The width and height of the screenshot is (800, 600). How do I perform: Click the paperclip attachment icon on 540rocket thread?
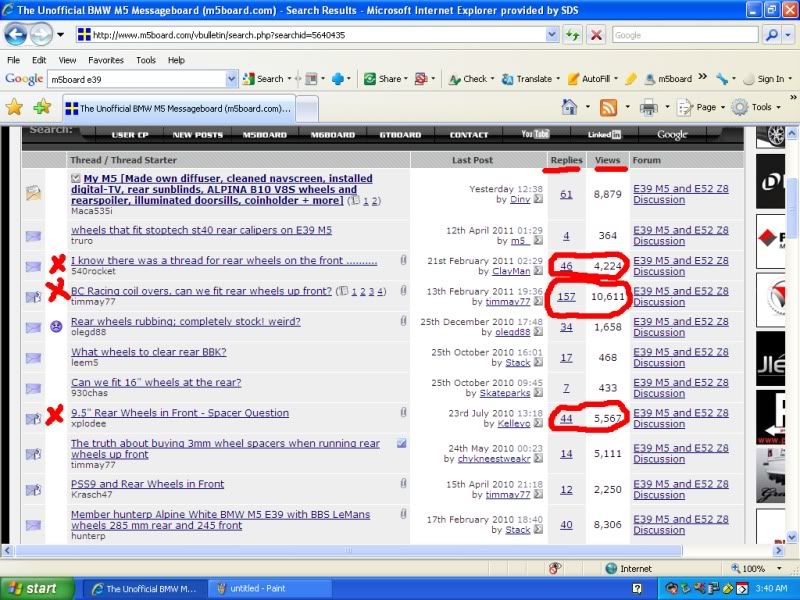click(403, 260)
